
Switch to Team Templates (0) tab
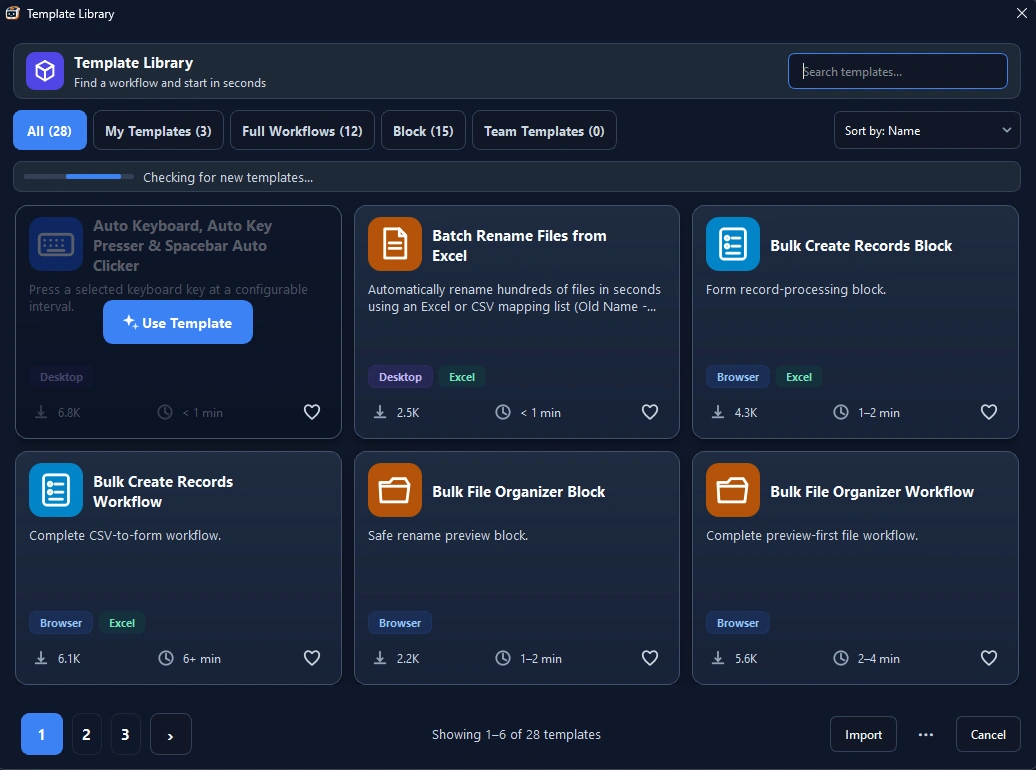tap(544, 130)
